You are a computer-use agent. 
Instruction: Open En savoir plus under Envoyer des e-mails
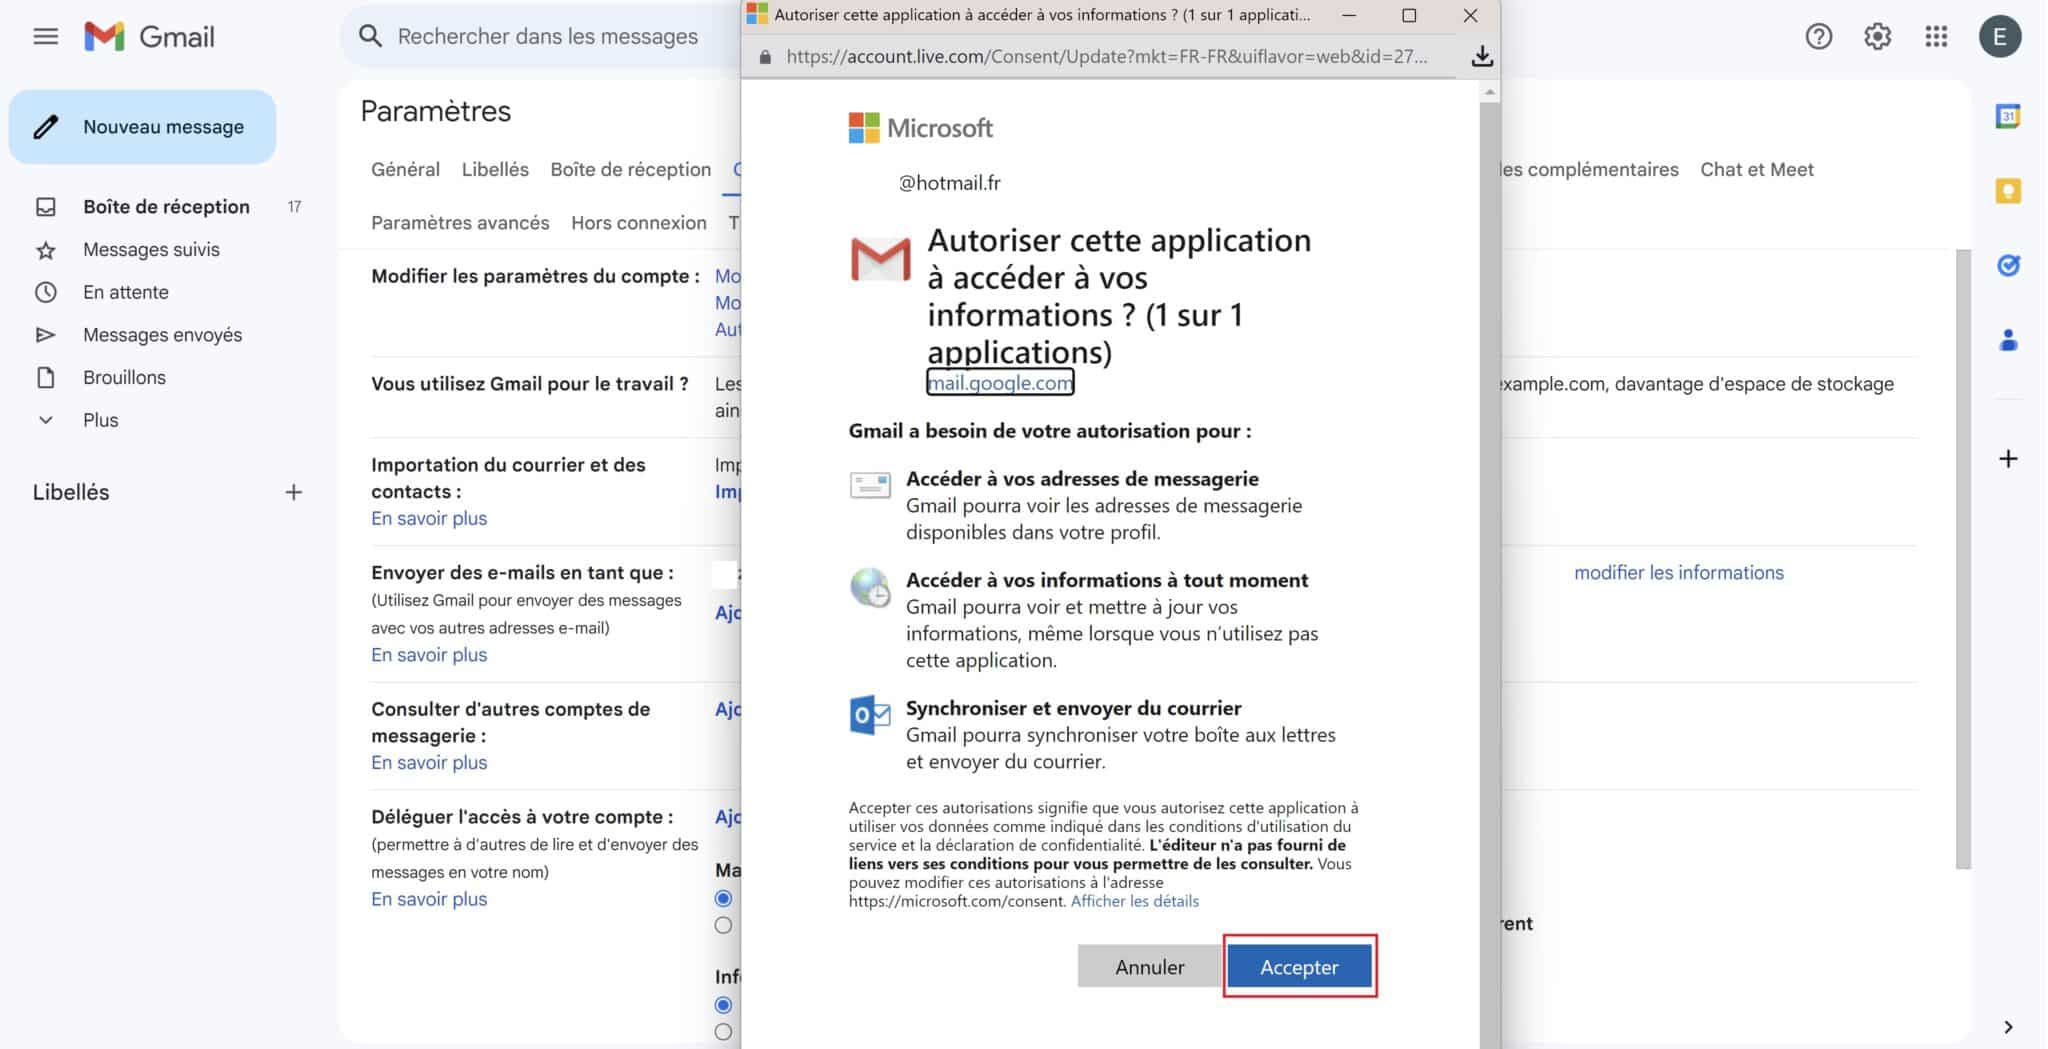(429, 655)
